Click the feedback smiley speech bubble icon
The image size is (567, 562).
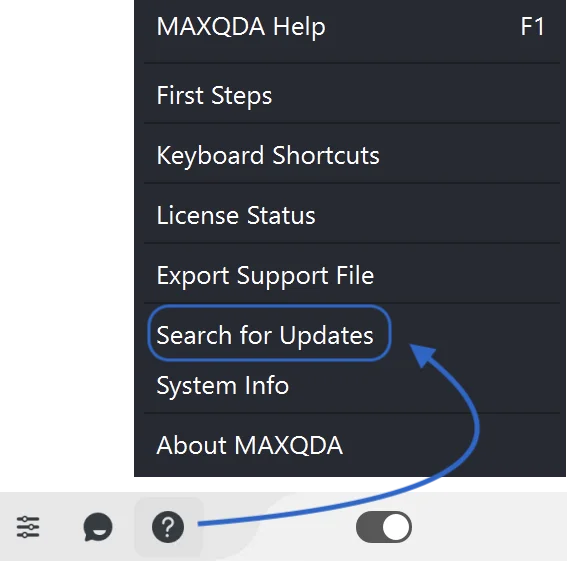pyautogui.click(x=98, y=527)
